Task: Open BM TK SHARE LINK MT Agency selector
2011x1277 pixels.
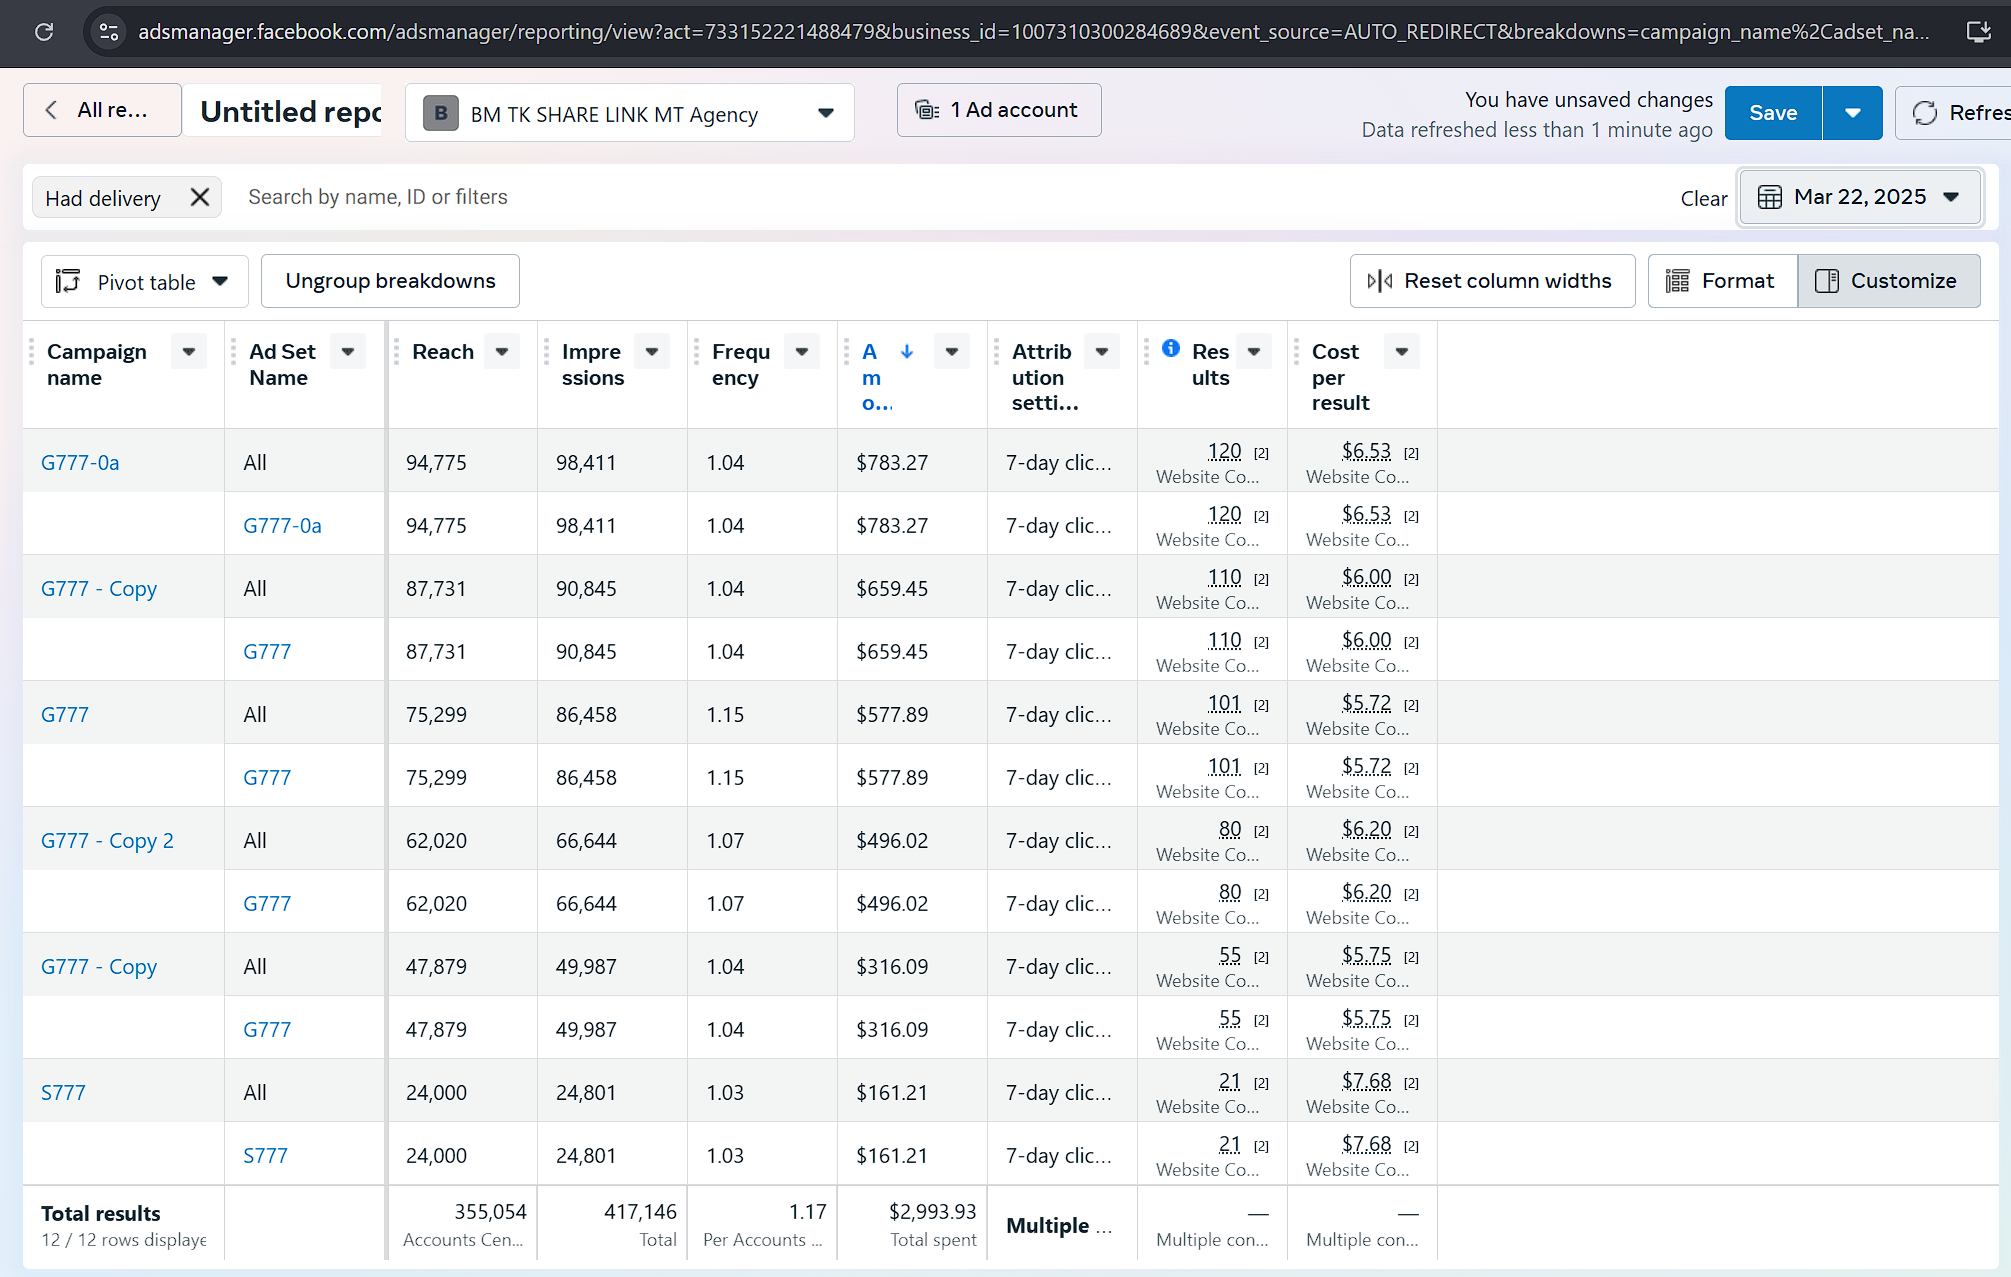Action: coord(629,113)
